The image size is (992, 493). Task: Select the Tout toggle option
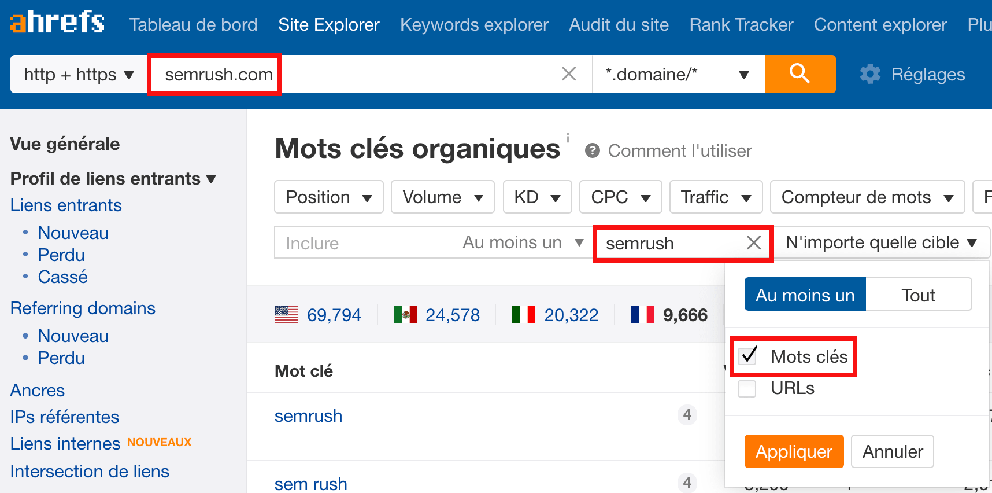click(918, 295)
